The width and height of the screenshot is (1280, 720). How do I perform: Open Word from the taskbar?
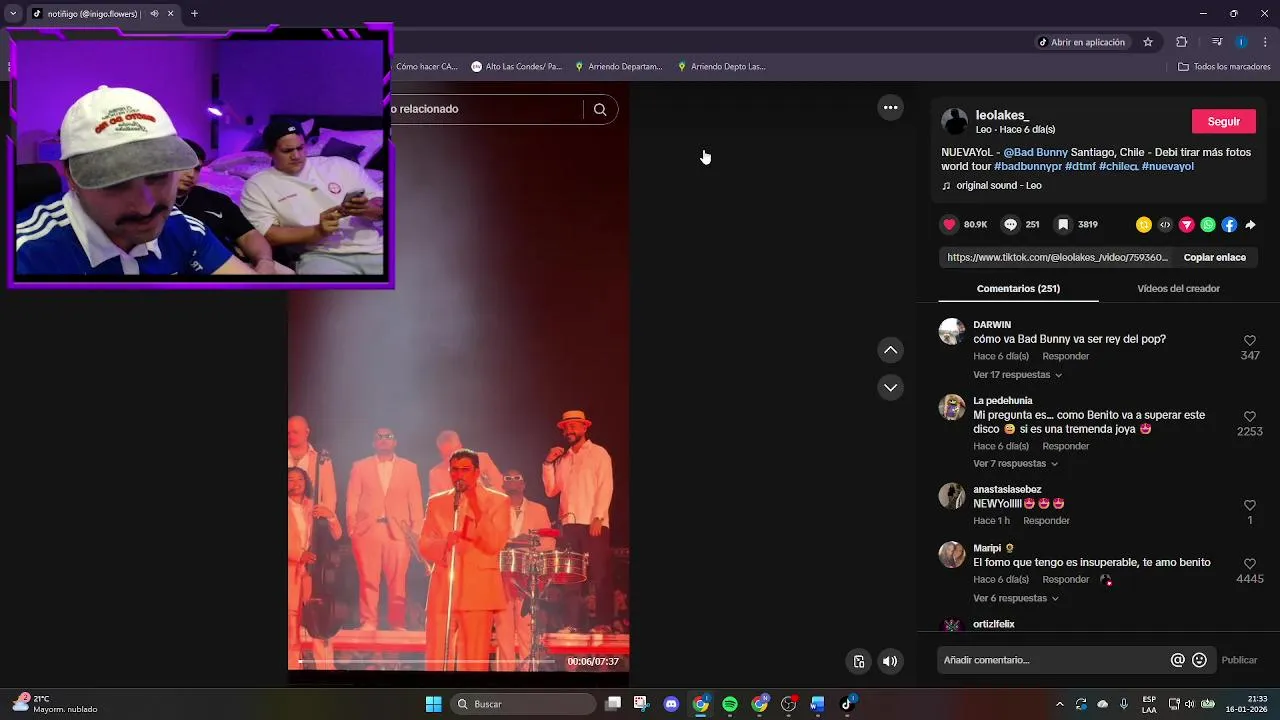point(817,704)
